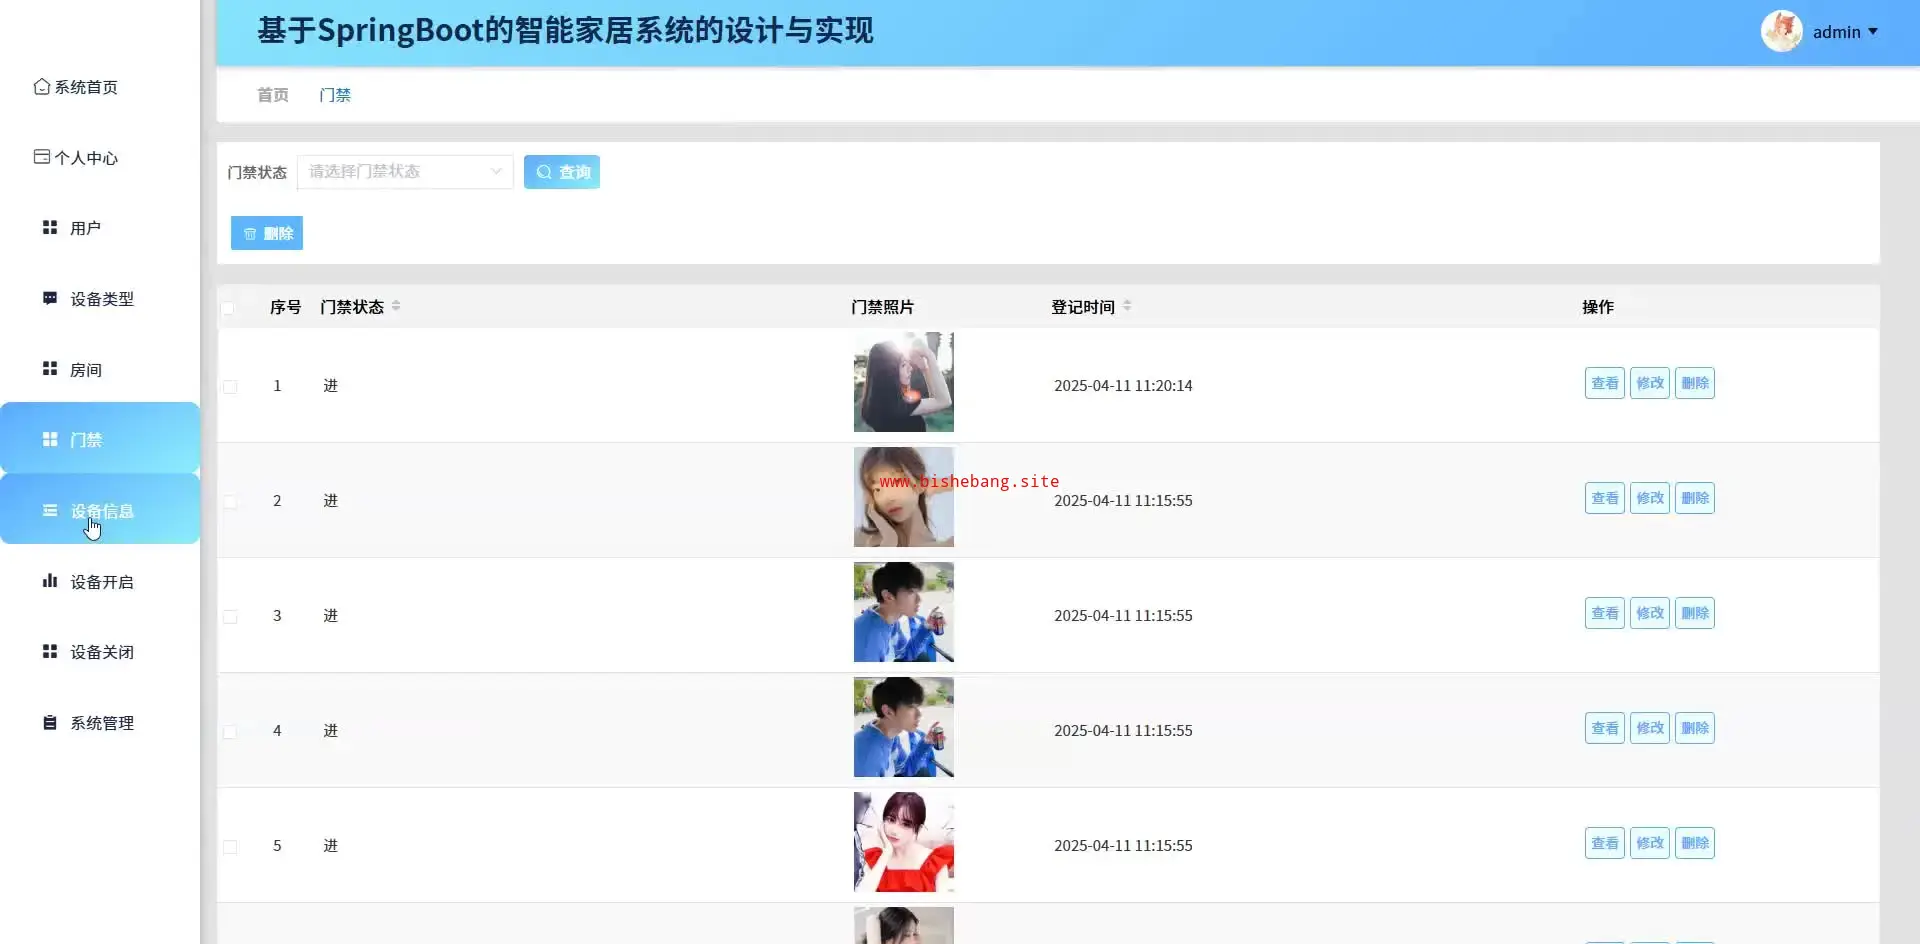Click the admin avatar picture
Viewport: 1920px width, 944px height.
(x=1782, y=31)
